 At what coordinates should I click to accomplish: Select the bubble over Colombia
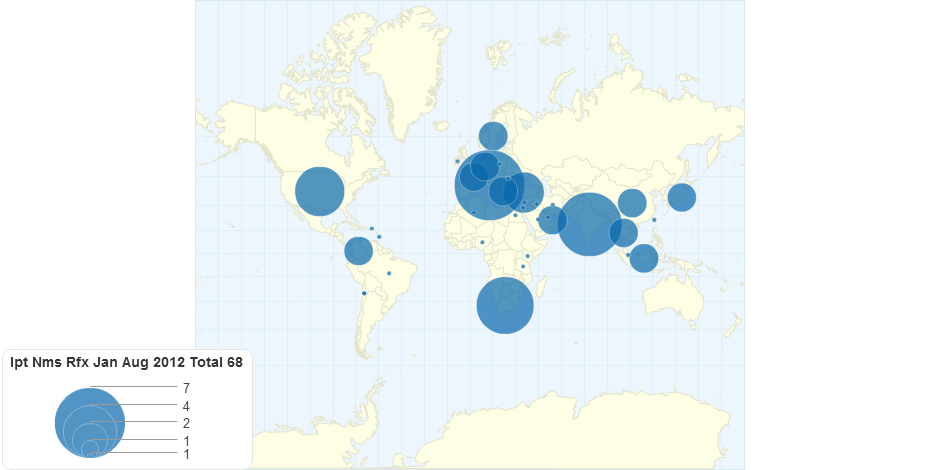click(x=359, y=251)
